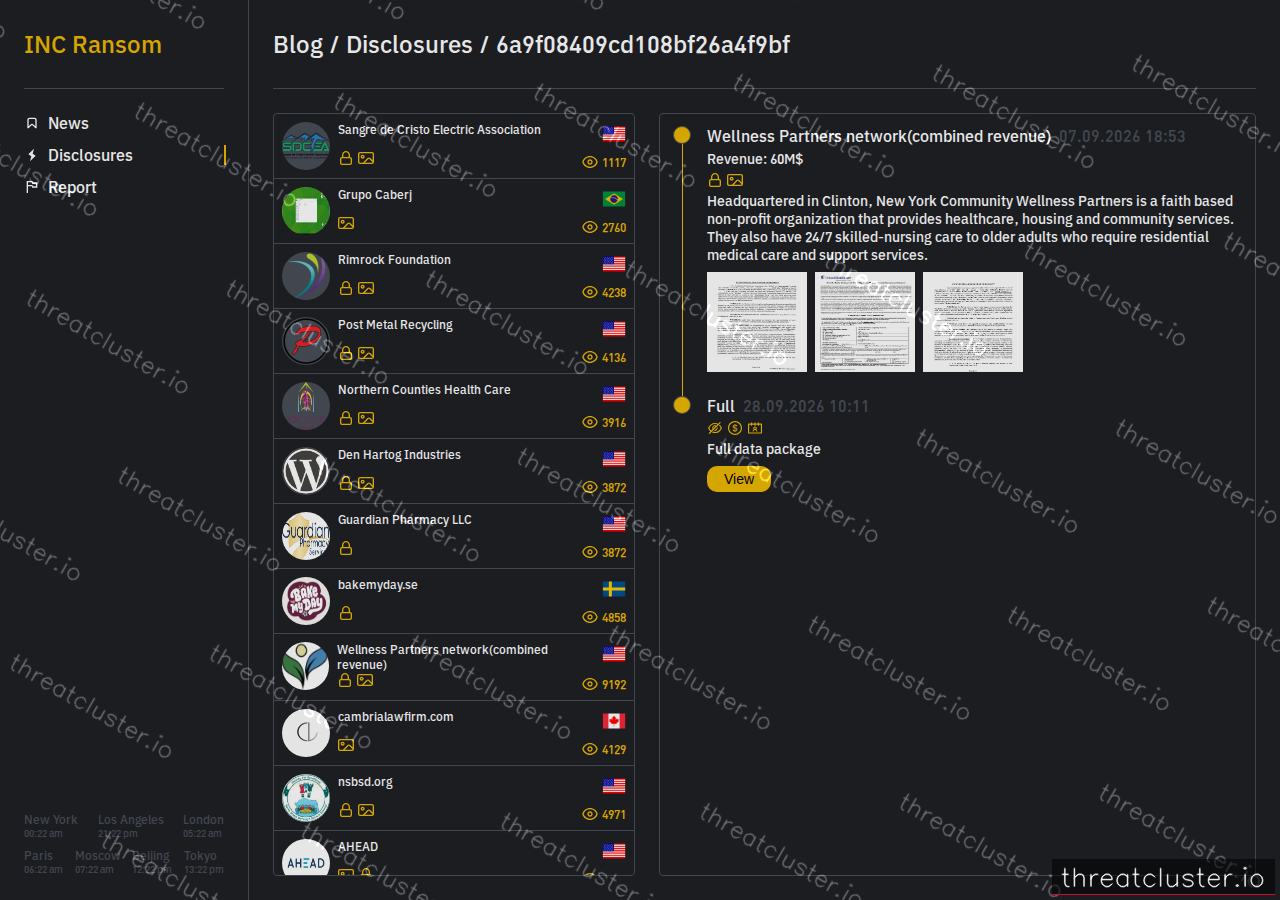Open the first document thumbnail in details
The height and width of the screenshot is (900, 1280).
click(x=757, y=322)
